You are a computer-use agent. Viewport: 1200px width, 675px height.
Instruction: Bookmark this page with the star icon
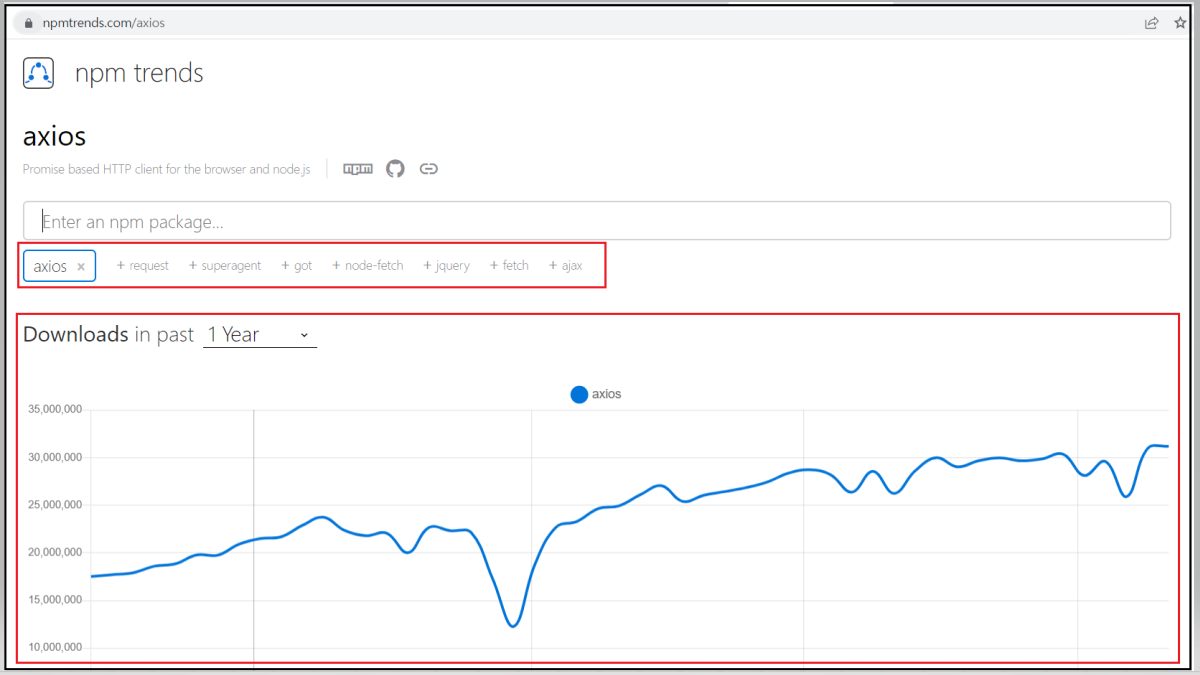(1180, 22)
